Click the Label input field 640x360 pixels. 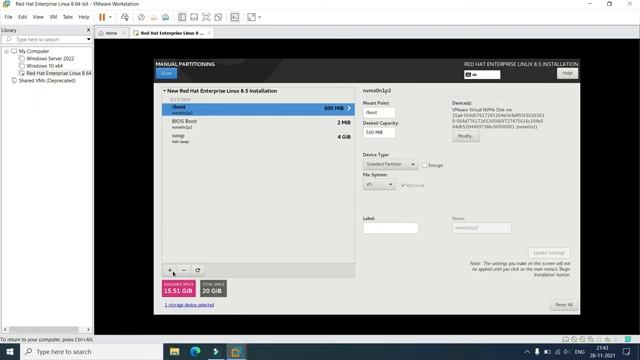point(391,228)
